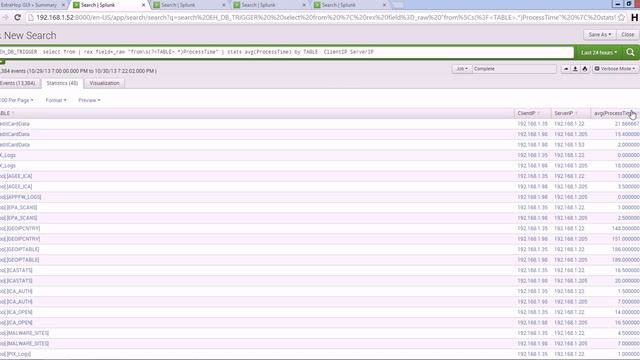The height and width of the screenshot is (360, 640).
Task: Reload the page with browser refresh icon
Action: tap(17, 18)
